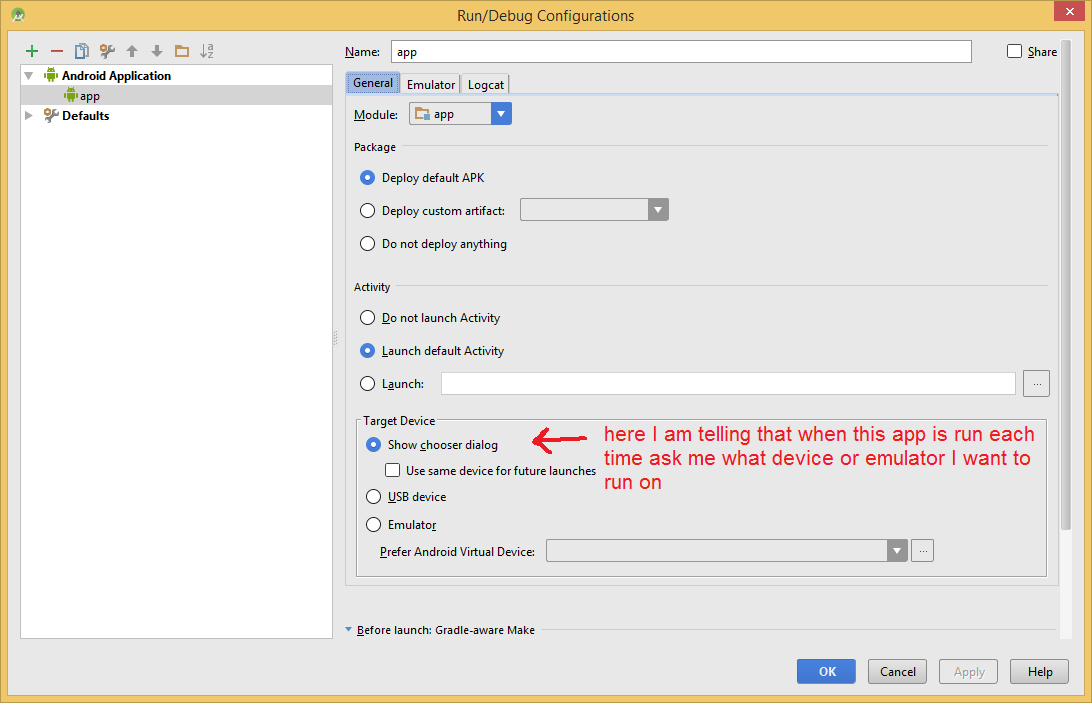Viewport: 1092px width, 703px height.
Task: Open Prefer Android Virtual Device dropdown
Action: click(896, 551)
